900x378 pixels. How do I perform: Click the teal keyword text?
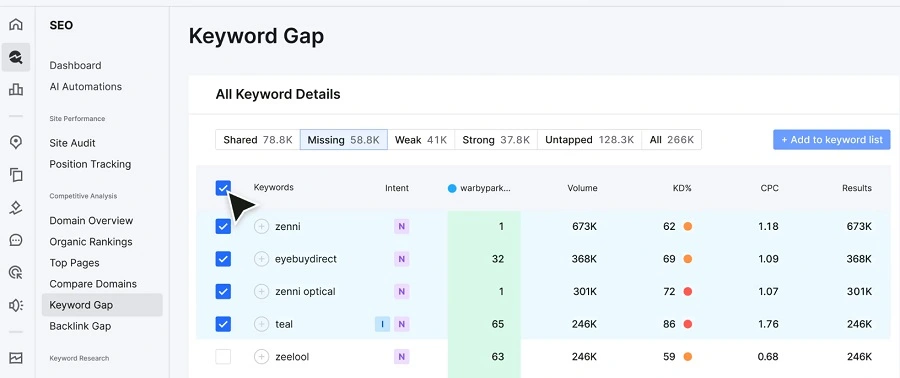284,324
